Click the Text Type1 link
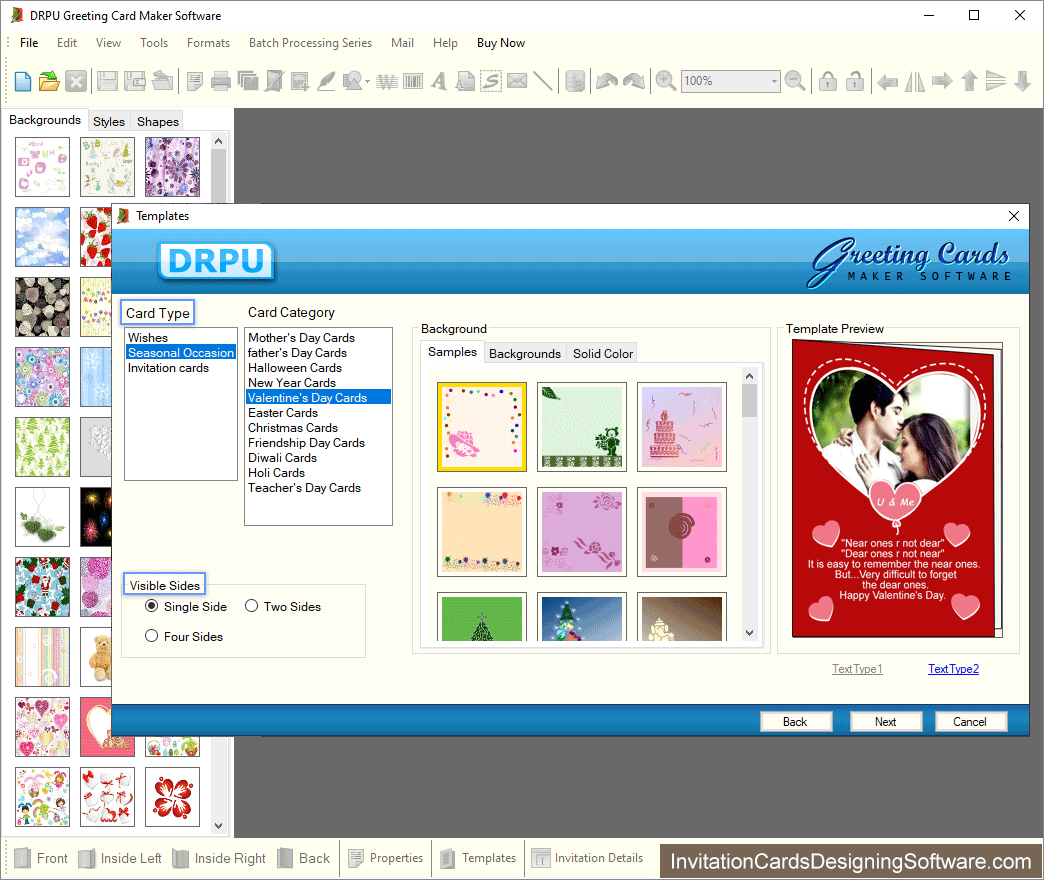 (857, 669)
